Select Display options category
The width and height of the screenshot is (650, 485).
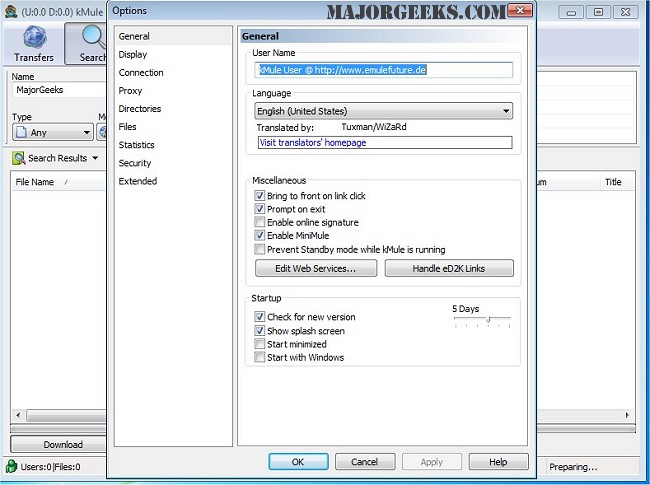133,54
